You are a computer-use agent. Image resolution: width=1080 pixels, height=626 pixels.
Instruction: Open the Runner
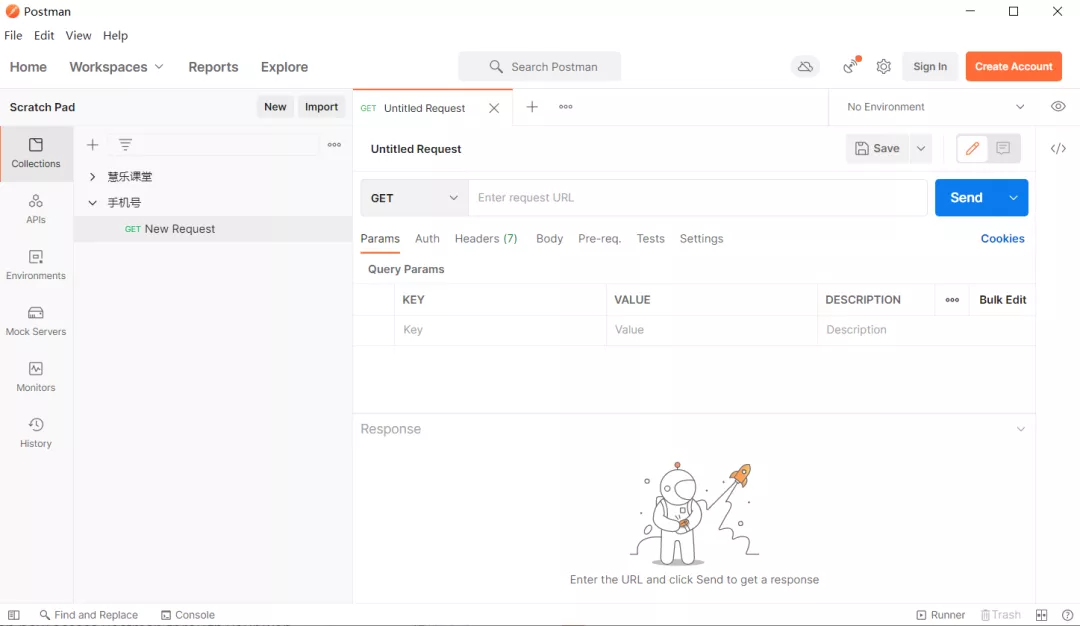[940, 615]
